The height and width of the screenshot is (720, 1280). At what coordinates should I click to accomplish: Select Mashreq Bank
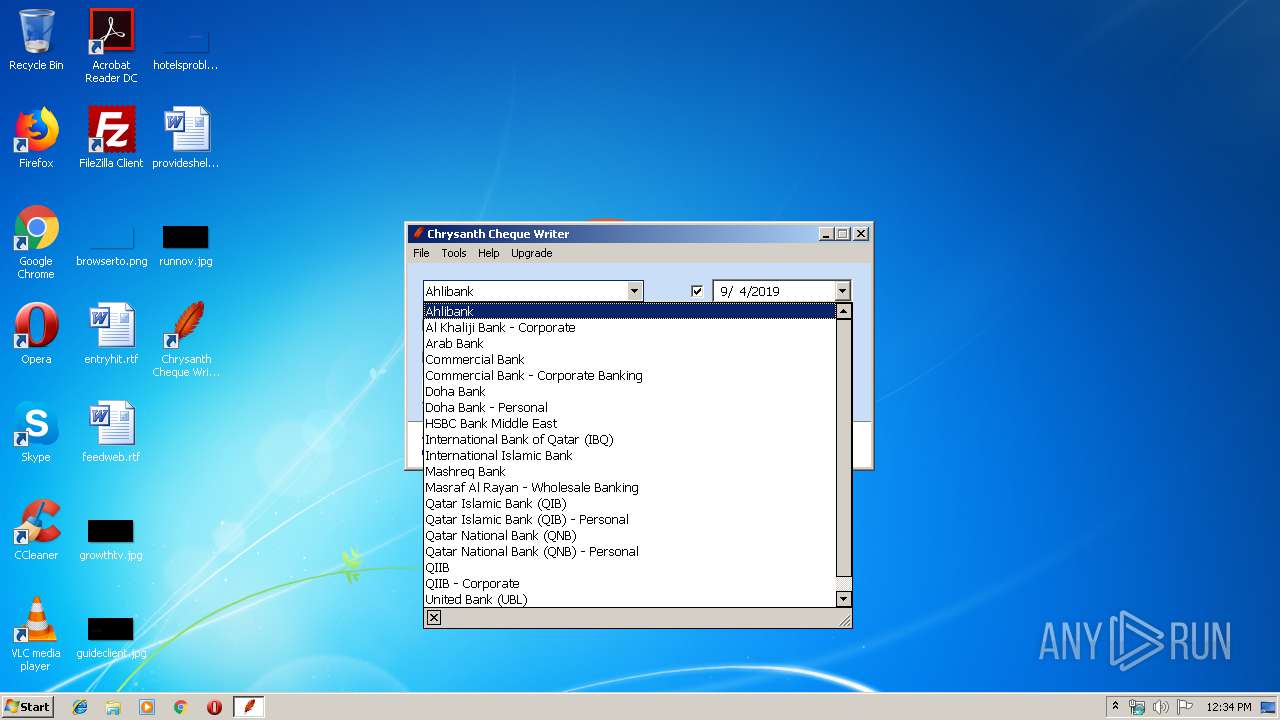pos(629,471)
